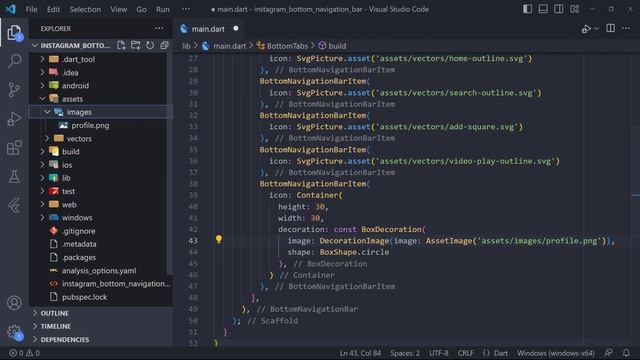Open the overflow menu ellipsis in menu bar
This screenshot has height=360, width=640.
coord(186,9)
